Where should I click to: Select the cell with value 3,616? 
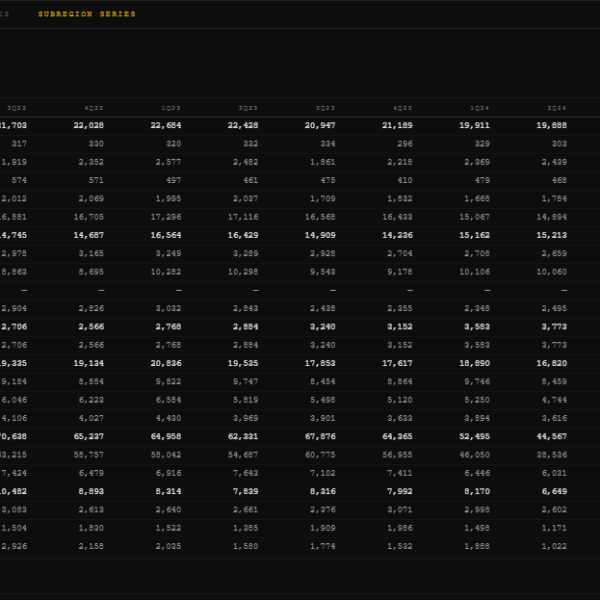tap(554, 418)
